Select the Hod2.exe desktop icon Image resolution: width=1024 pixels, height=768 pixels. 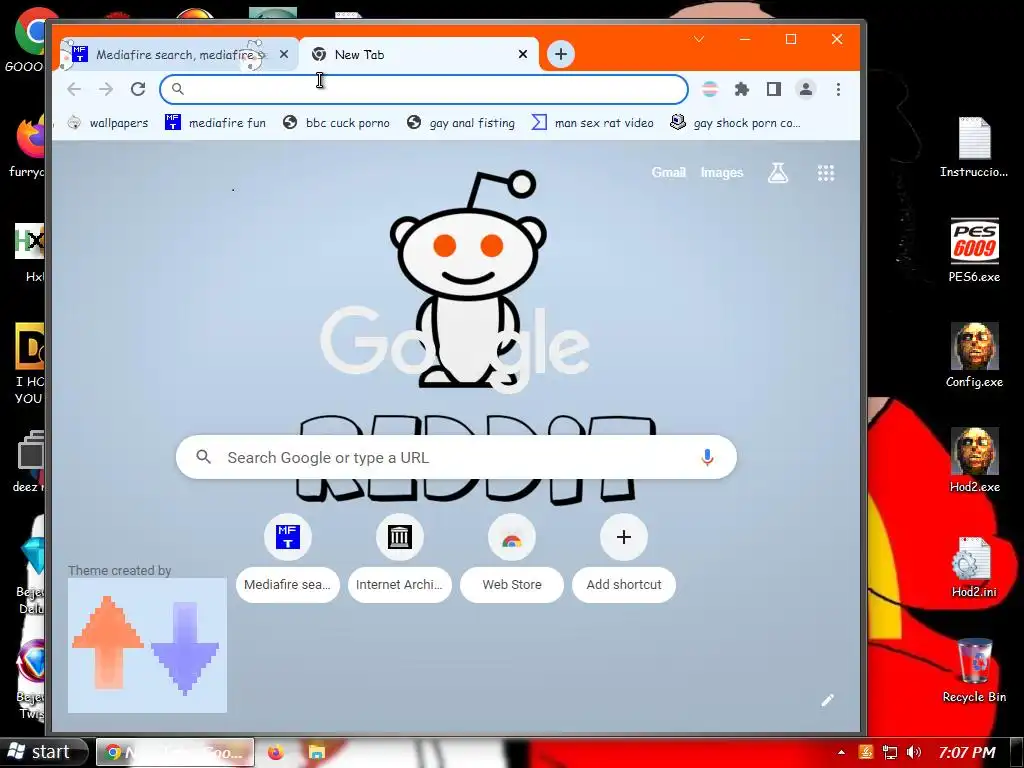(x=974, y=460)
